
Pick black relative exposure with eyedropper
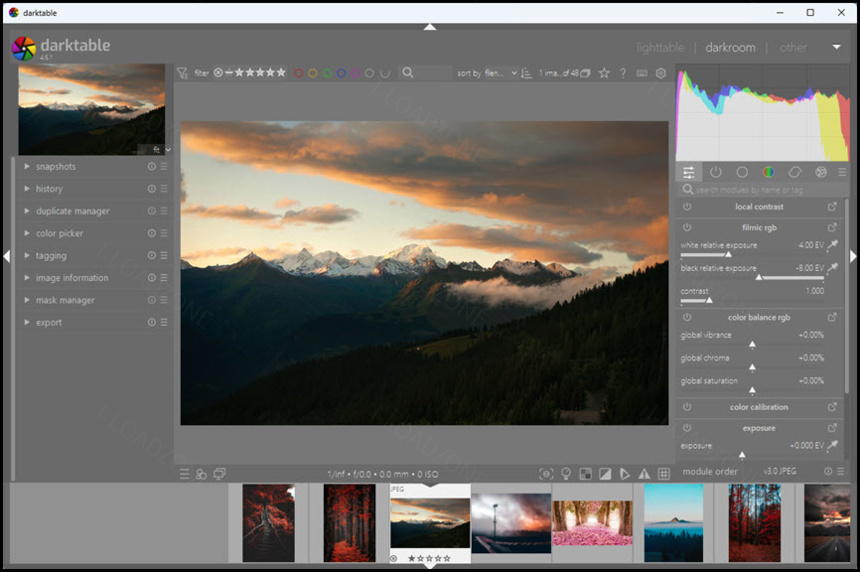833,268
